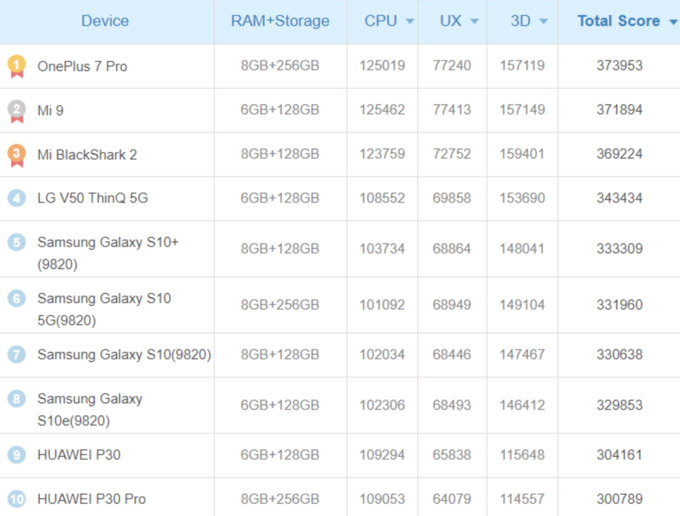Click the Total Score header label

click(618, 21)
